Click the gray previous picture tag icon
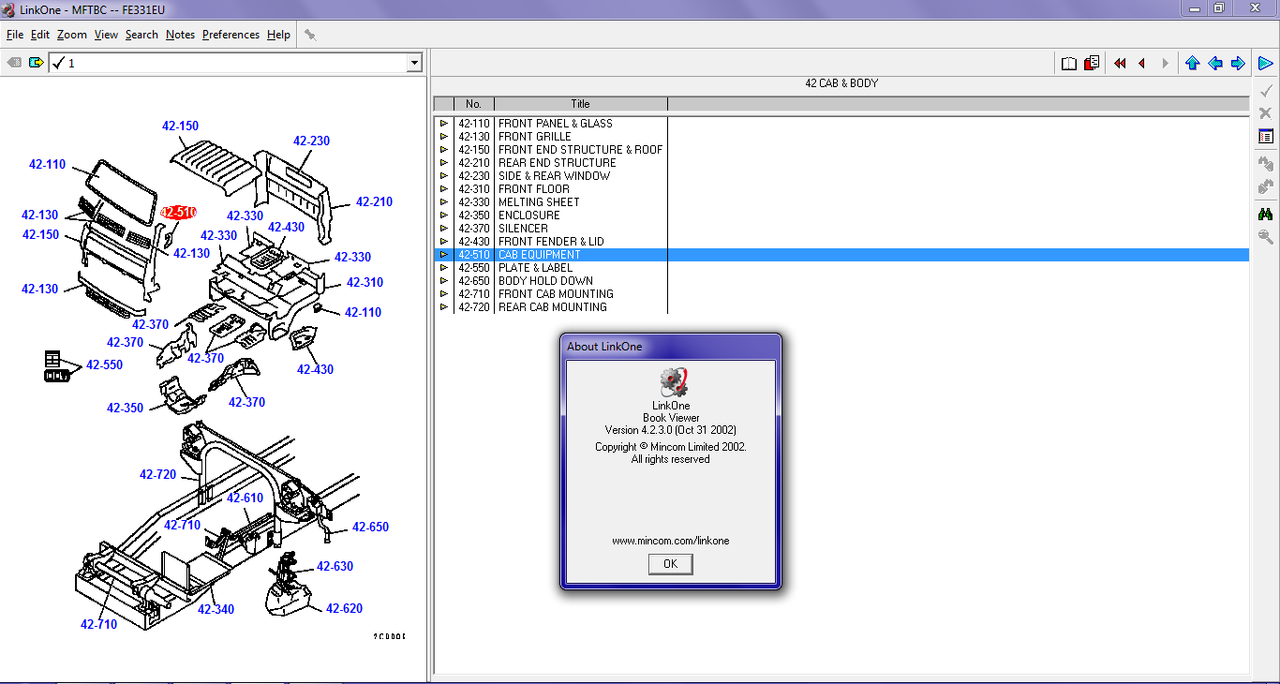This screenshot has height=684, width=1280. click(14, 63)
